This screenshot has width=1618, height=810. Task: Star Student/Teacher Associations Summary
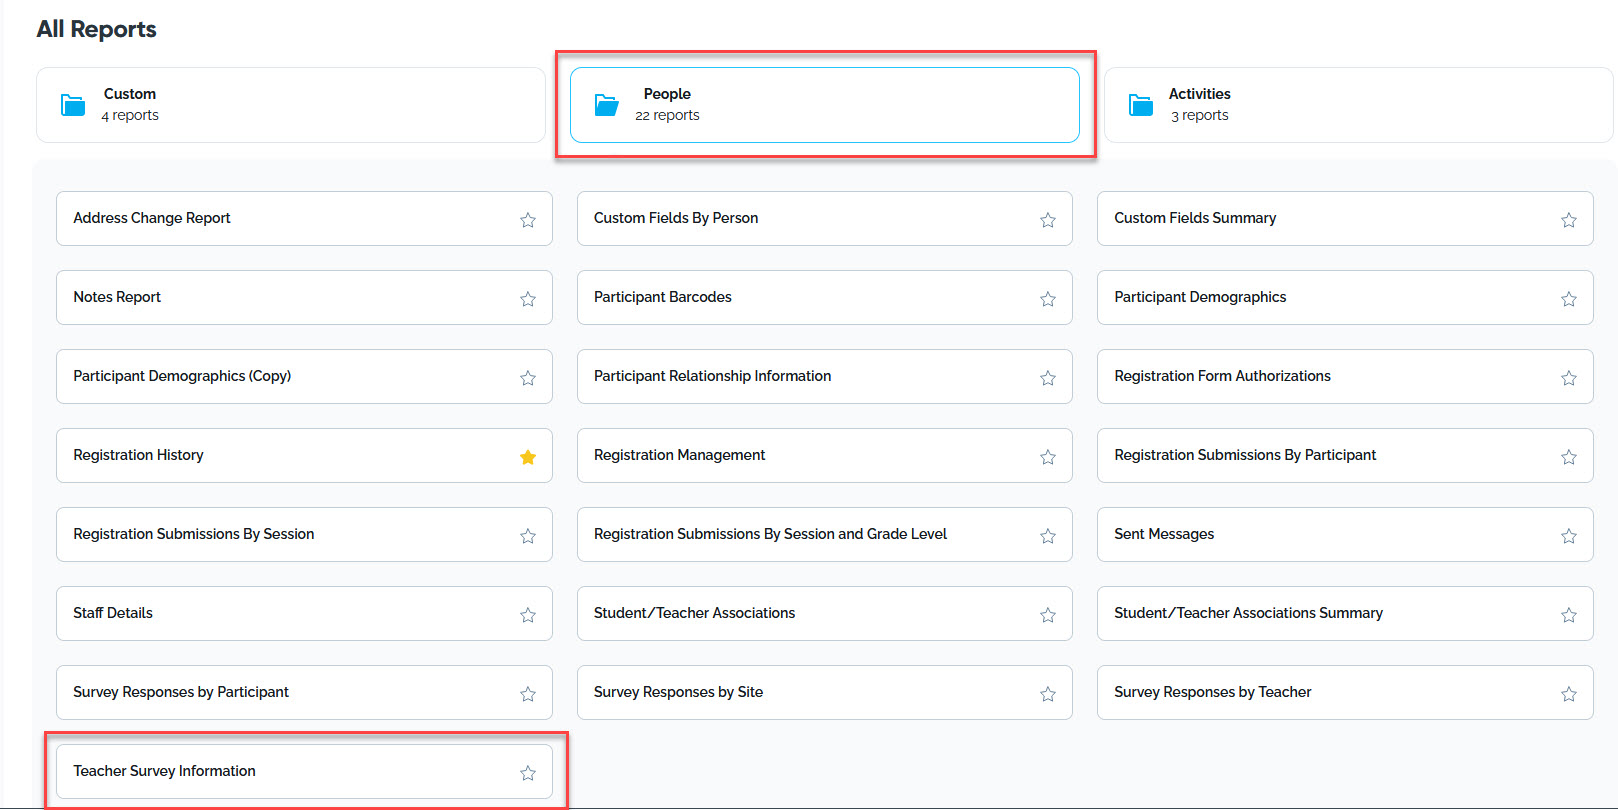coord(1569,615)
